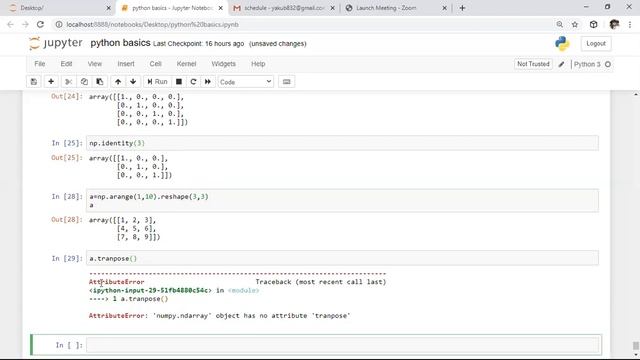This screenshot has width=640, height=360.
Task: Go back in browser history
Action: pos(10,24)
